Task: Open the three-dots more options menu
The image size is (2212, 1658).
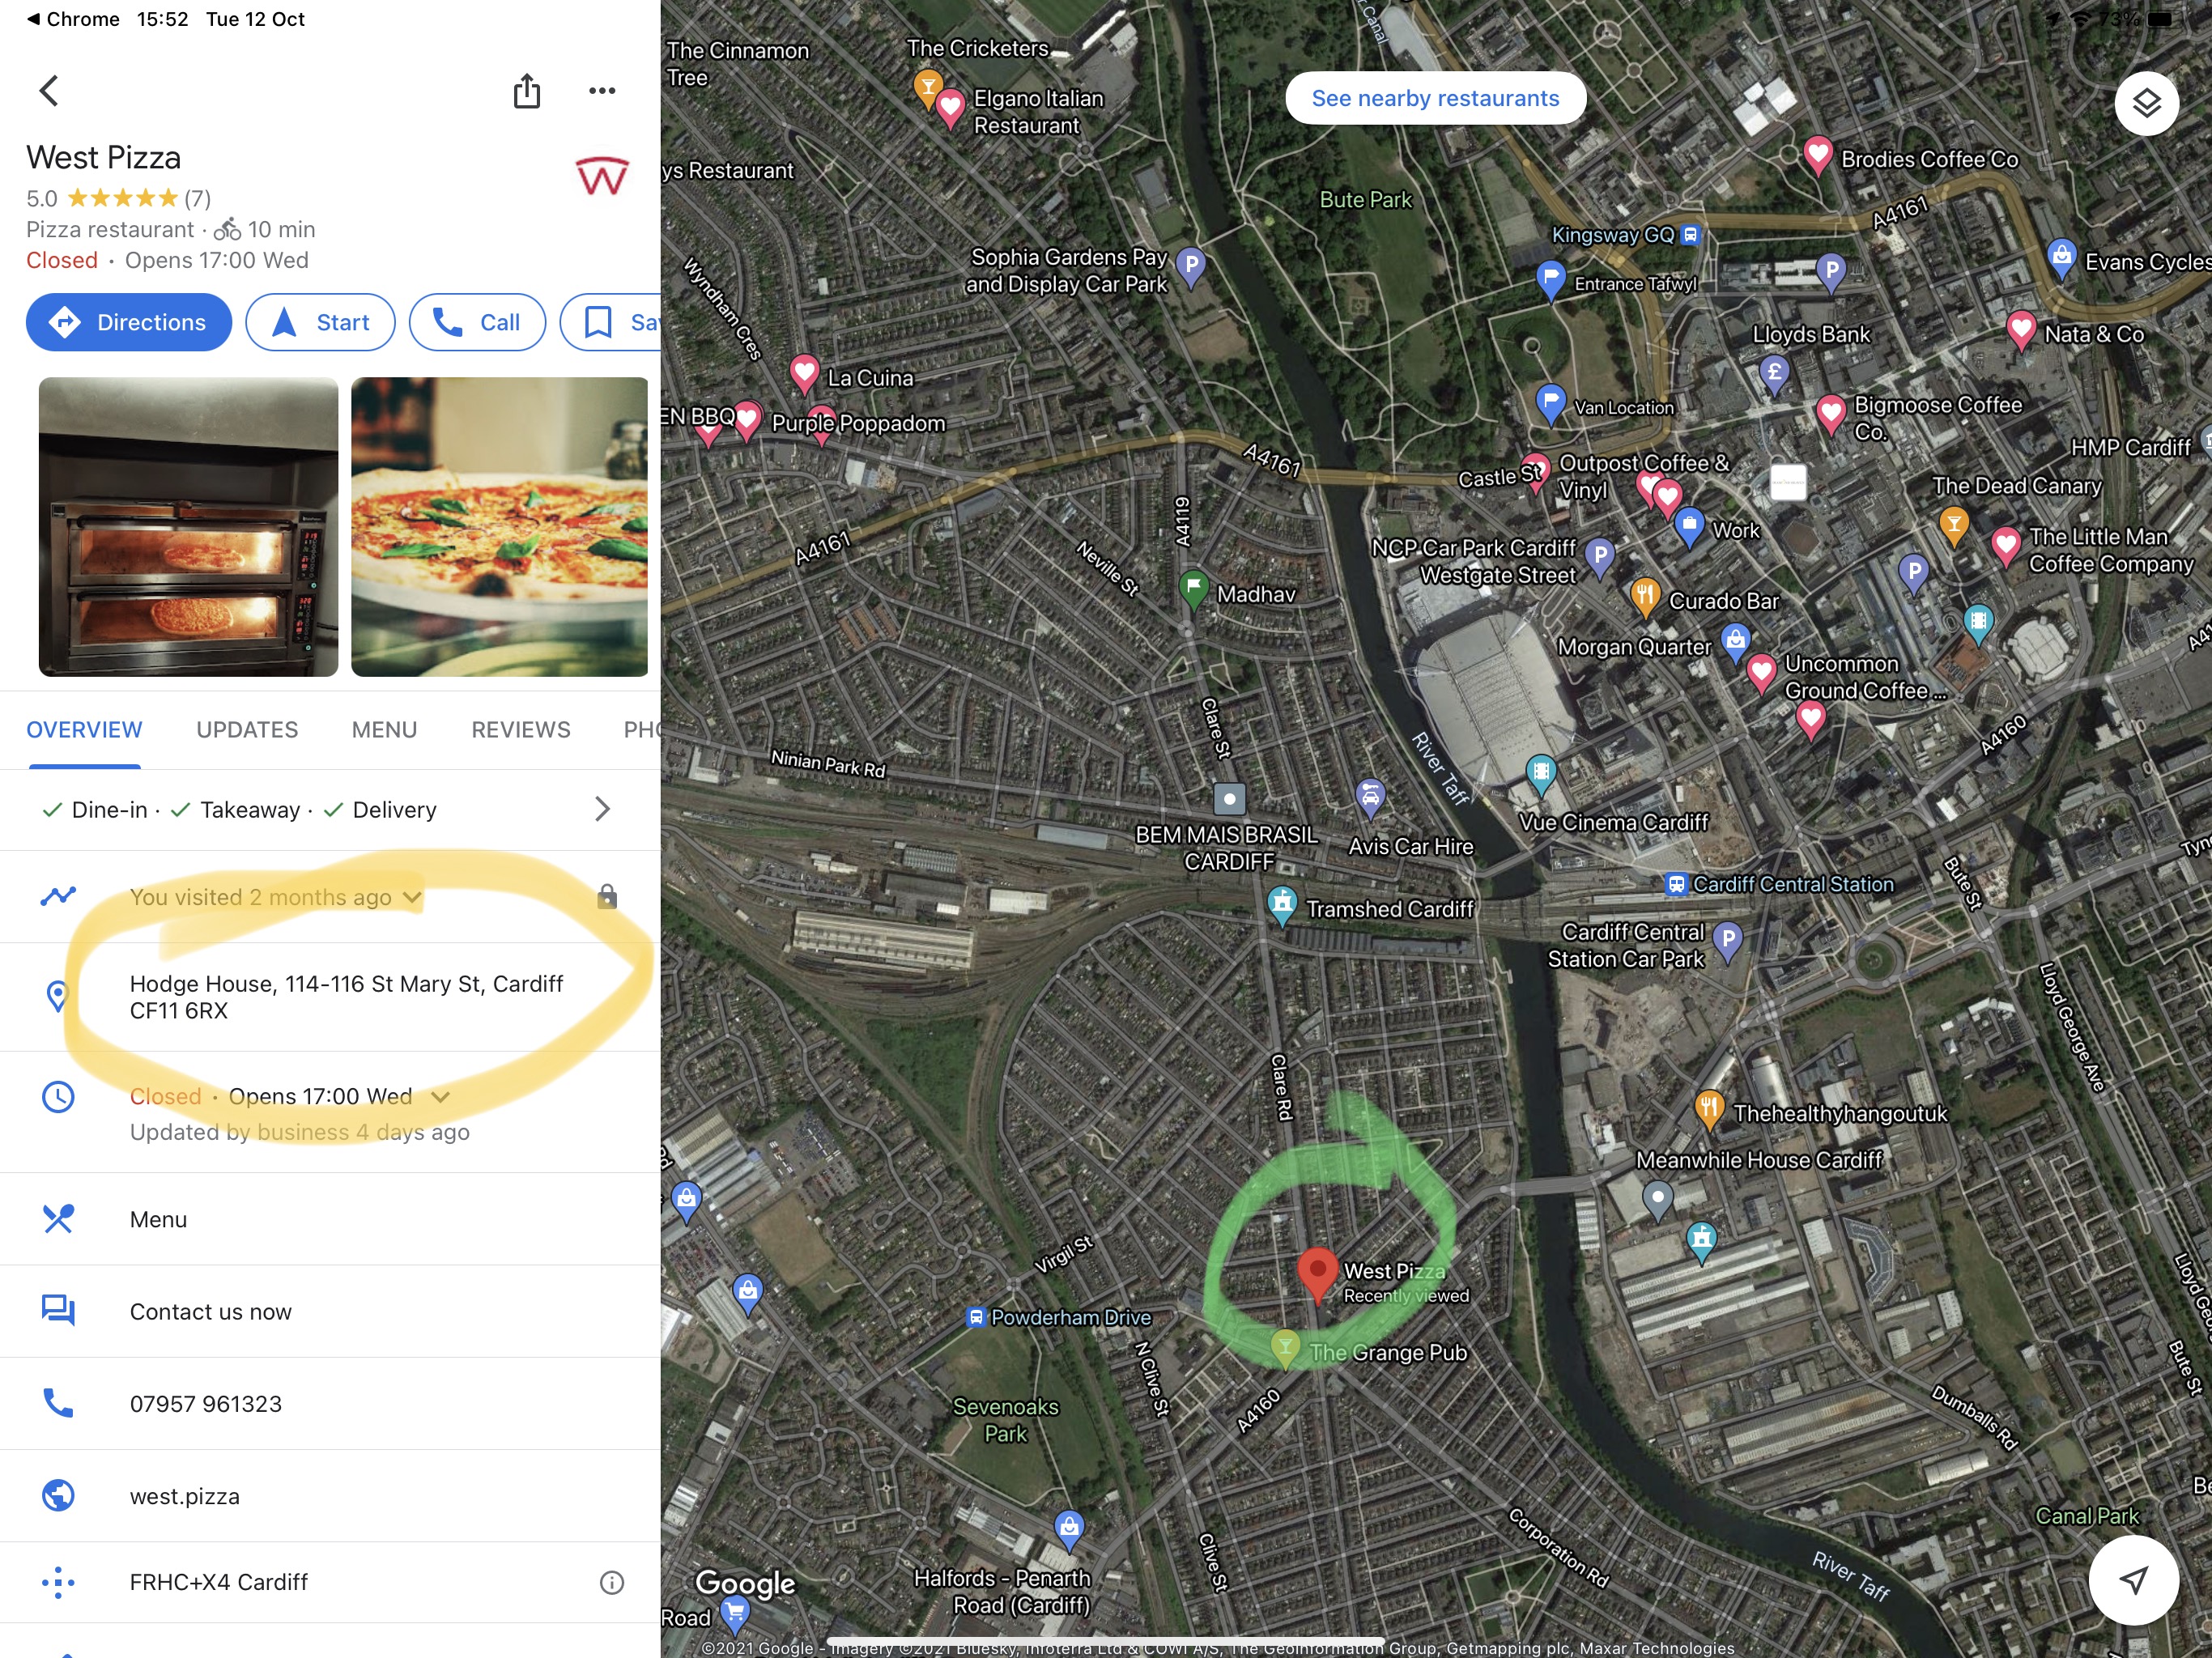Action: coord(602,90)
